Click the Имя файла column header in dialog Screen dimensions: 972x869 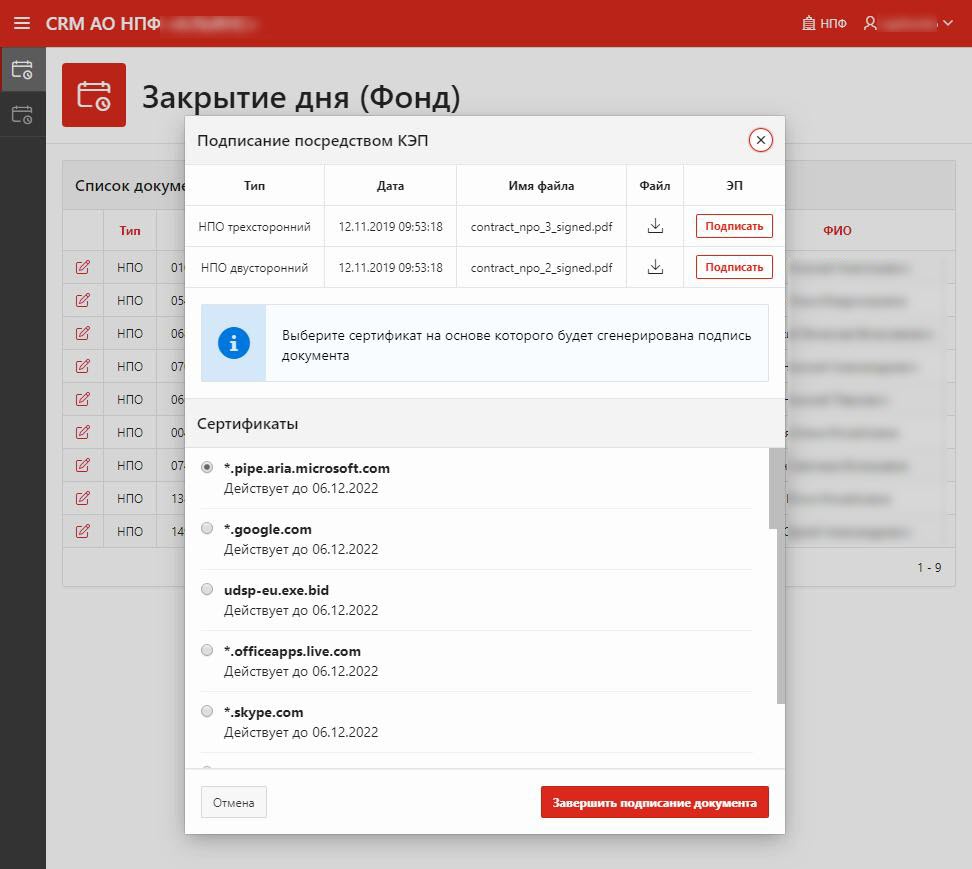click(x=541, y=185)
